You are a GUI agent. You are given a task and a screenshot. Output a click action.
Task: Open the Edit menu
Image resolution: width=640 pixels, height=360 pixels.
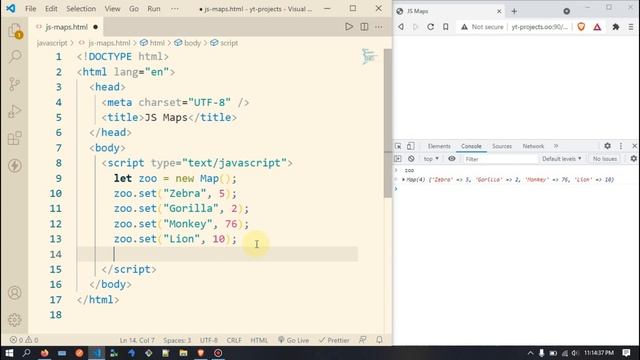(x=51, y=9)
